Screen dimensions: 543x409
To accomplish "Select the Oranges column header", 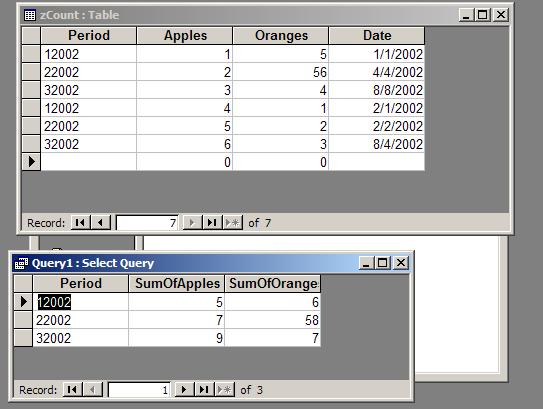I will (281, 36).
